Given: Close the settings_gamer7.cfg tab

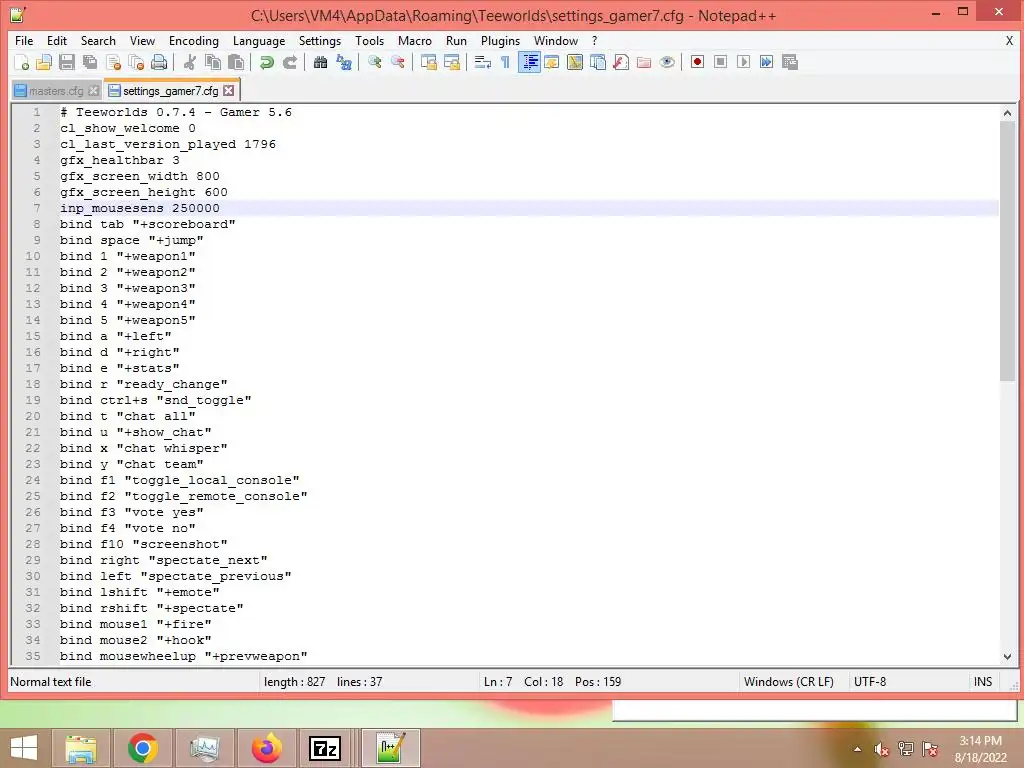Looking at the screenshot, I should (229, 91).
